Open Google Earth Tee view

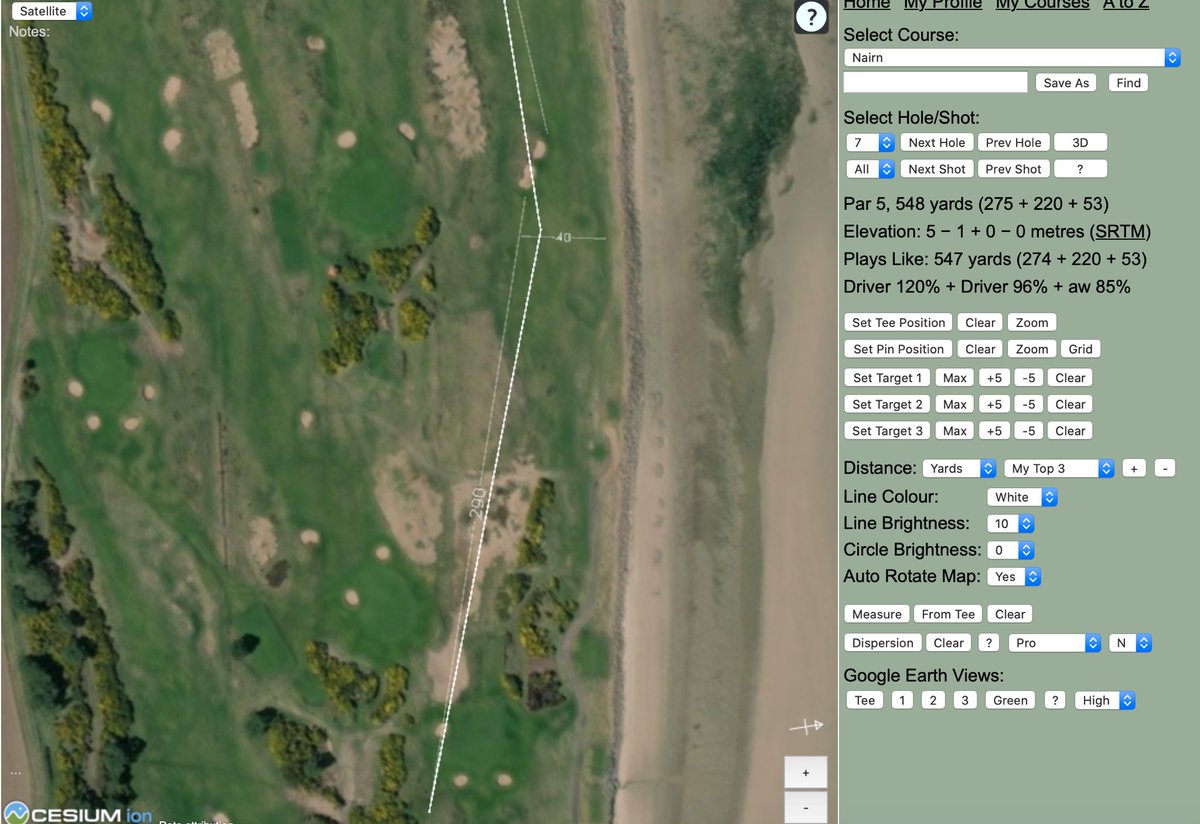click(x=865, y=701)
